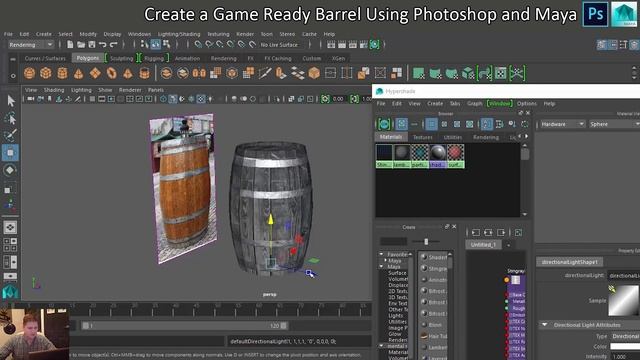
Task: Open the Texturing main menu
Action: pos(218,34)
